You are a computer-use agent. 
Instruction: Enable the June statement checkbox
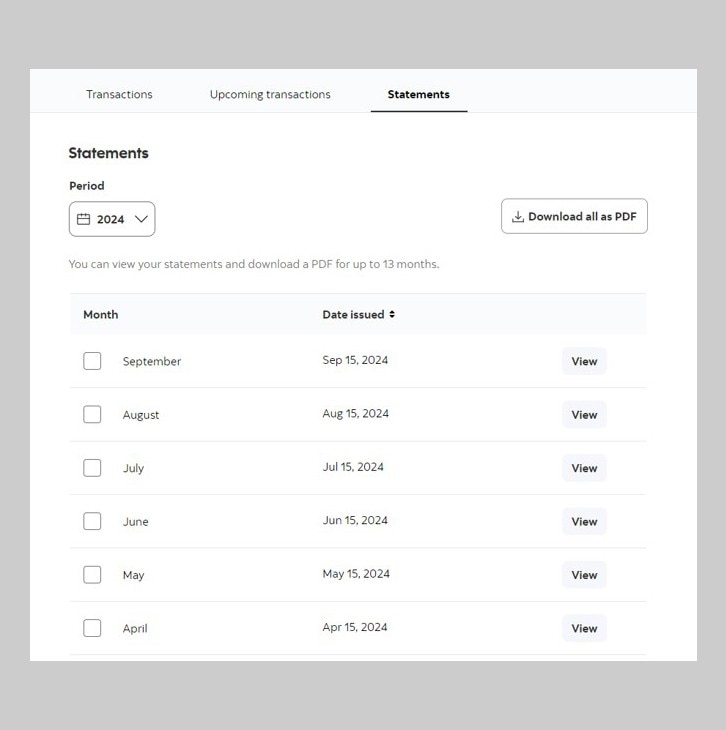92,521
